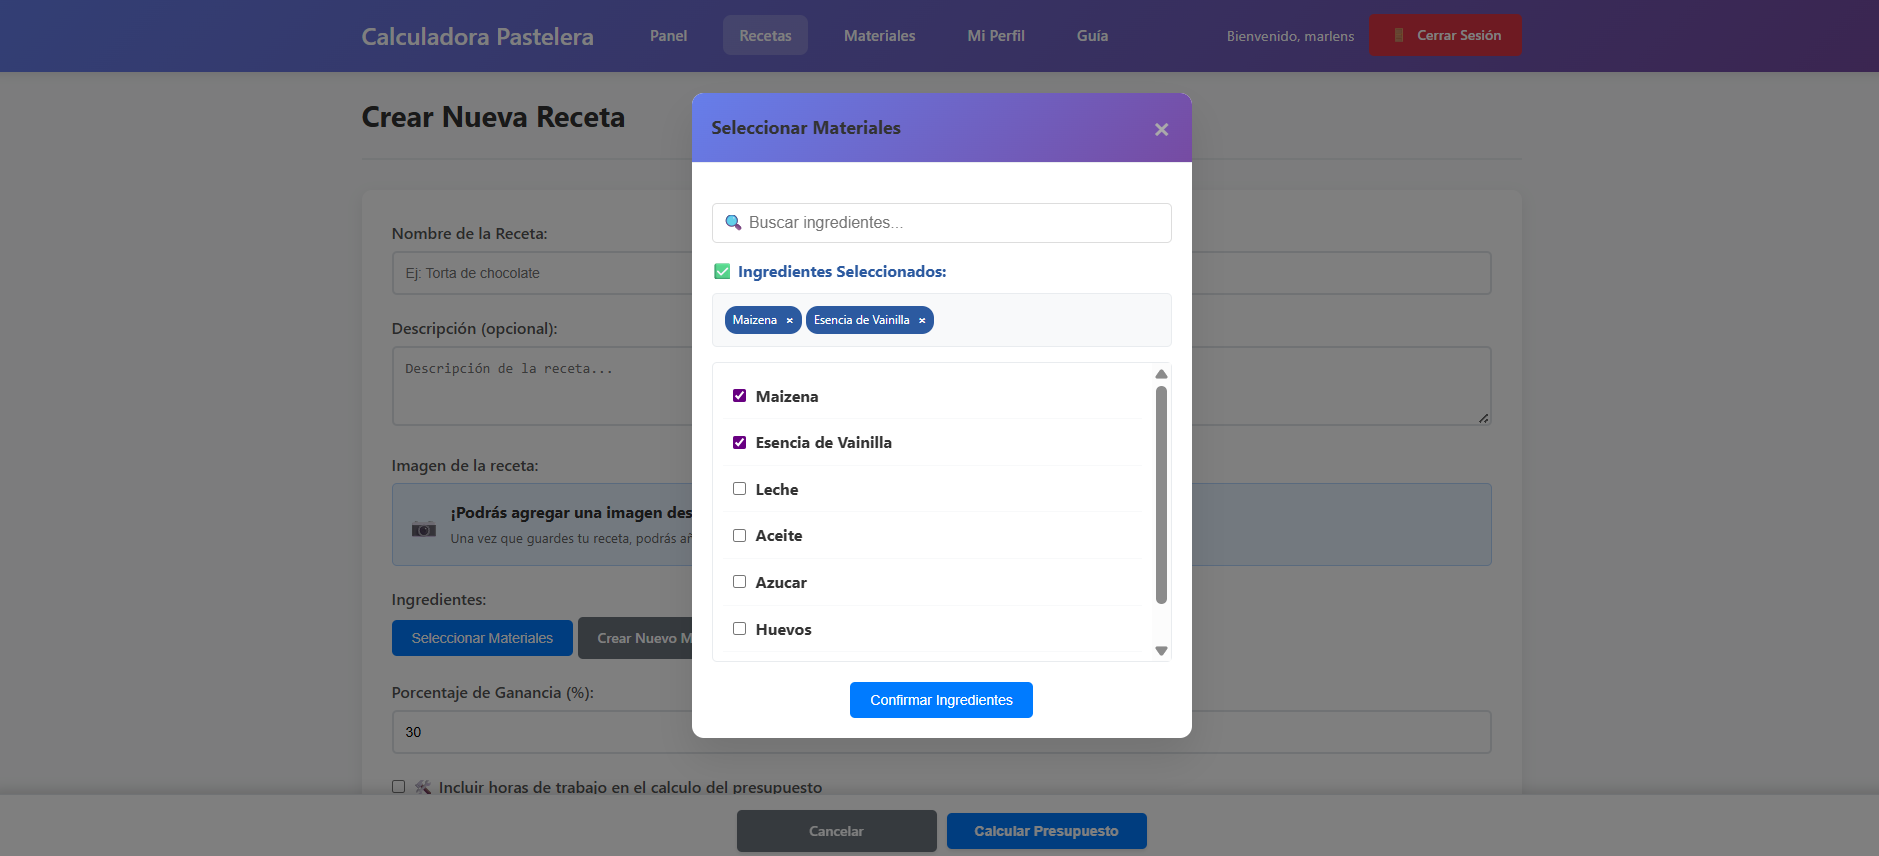
Task: Enable the Huevos checkbox
Action: [x=739, y=629]
